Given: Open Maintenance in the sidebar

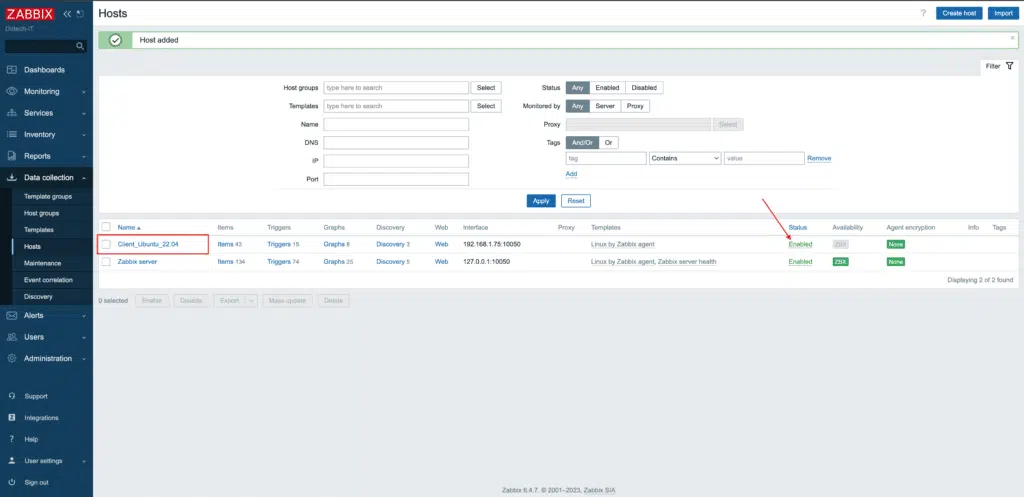Looking at the screenshot, I should click(x=42, y=263).
